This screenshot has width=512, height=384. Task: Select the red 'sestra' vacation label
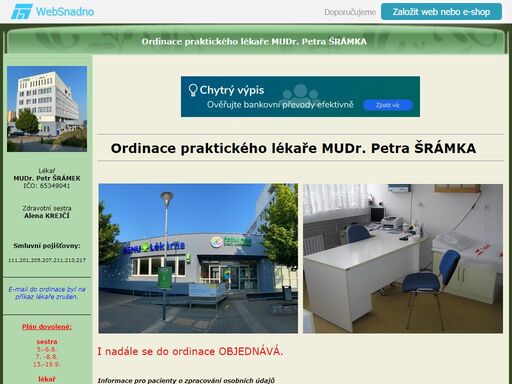click(x=47, y=342)
